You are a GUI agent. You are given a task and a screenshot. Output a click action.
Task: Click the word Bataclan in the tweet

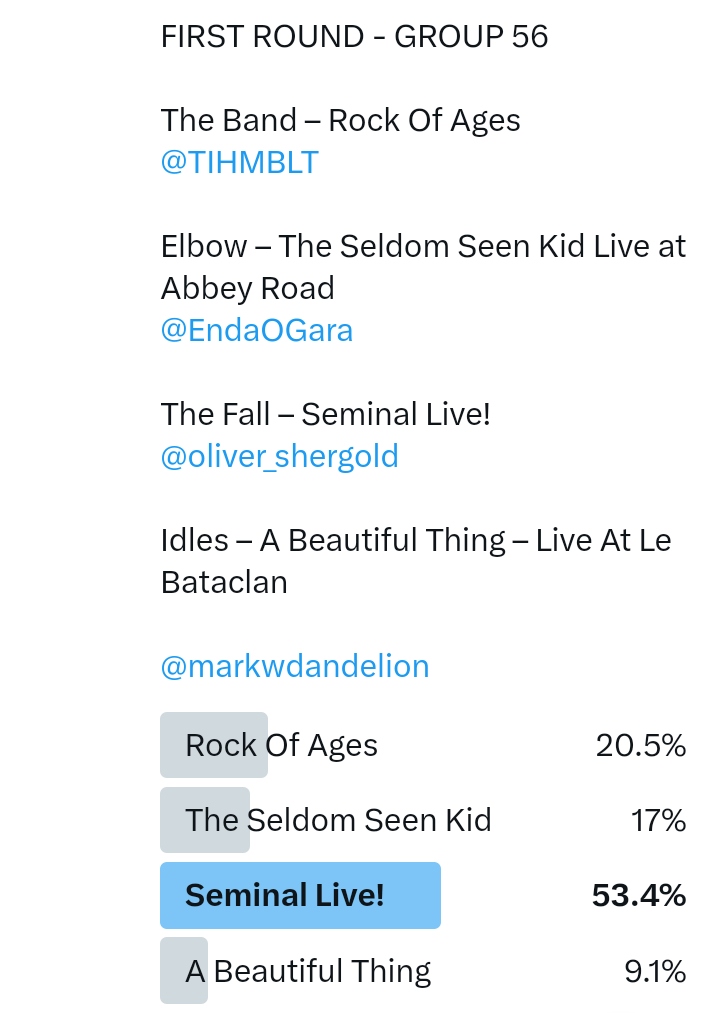[224, 582]
